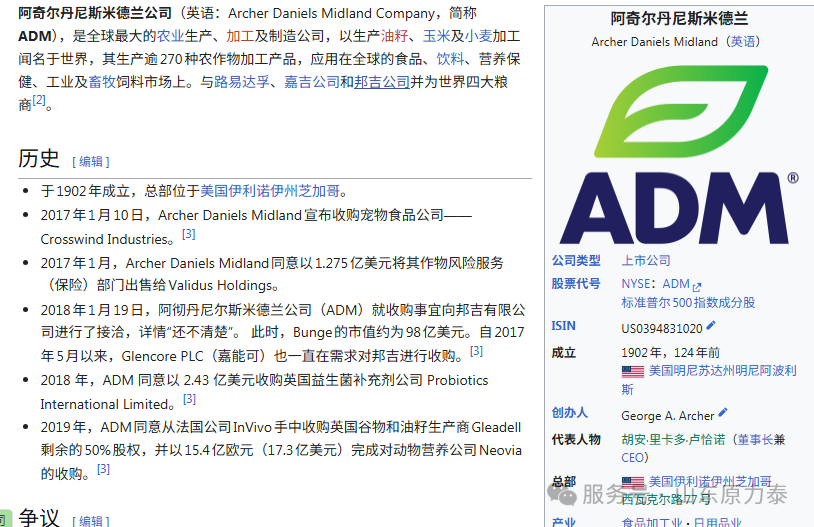
Task: Open the 畜牧 link
Action: pyautogui.click(x=102, y=82)
